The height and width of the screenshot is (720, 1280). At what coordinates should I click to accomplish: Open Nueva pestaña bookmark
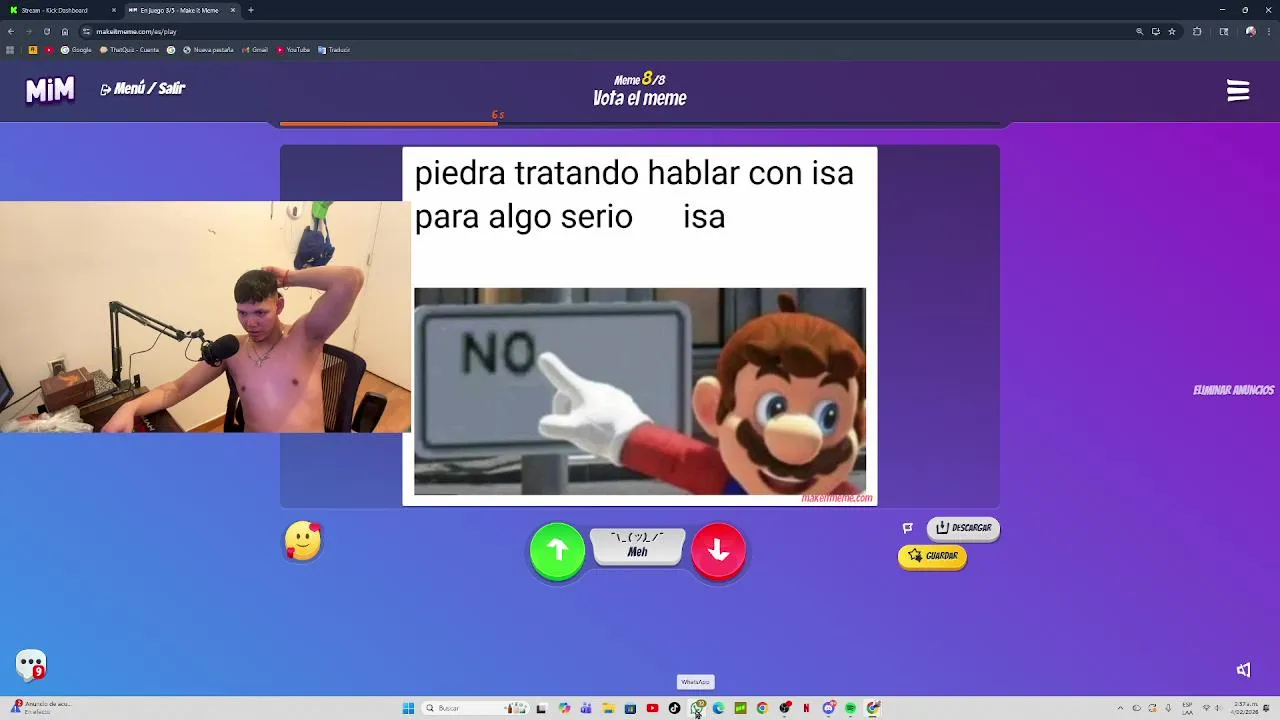[x=208, y=49]
